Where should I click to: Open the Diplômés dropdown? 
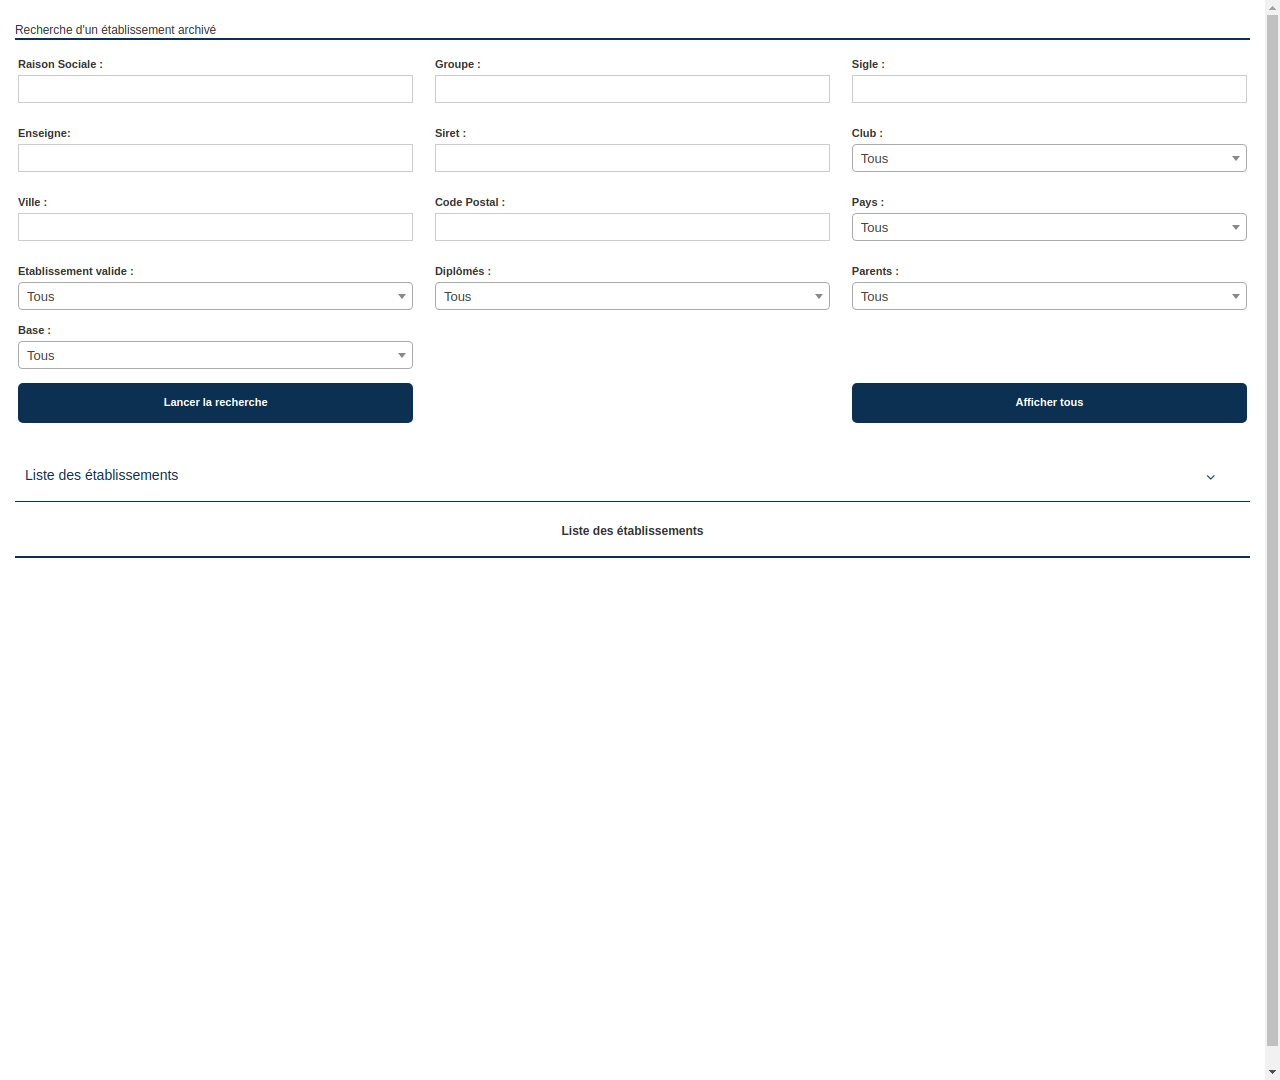tap(632, 296)
